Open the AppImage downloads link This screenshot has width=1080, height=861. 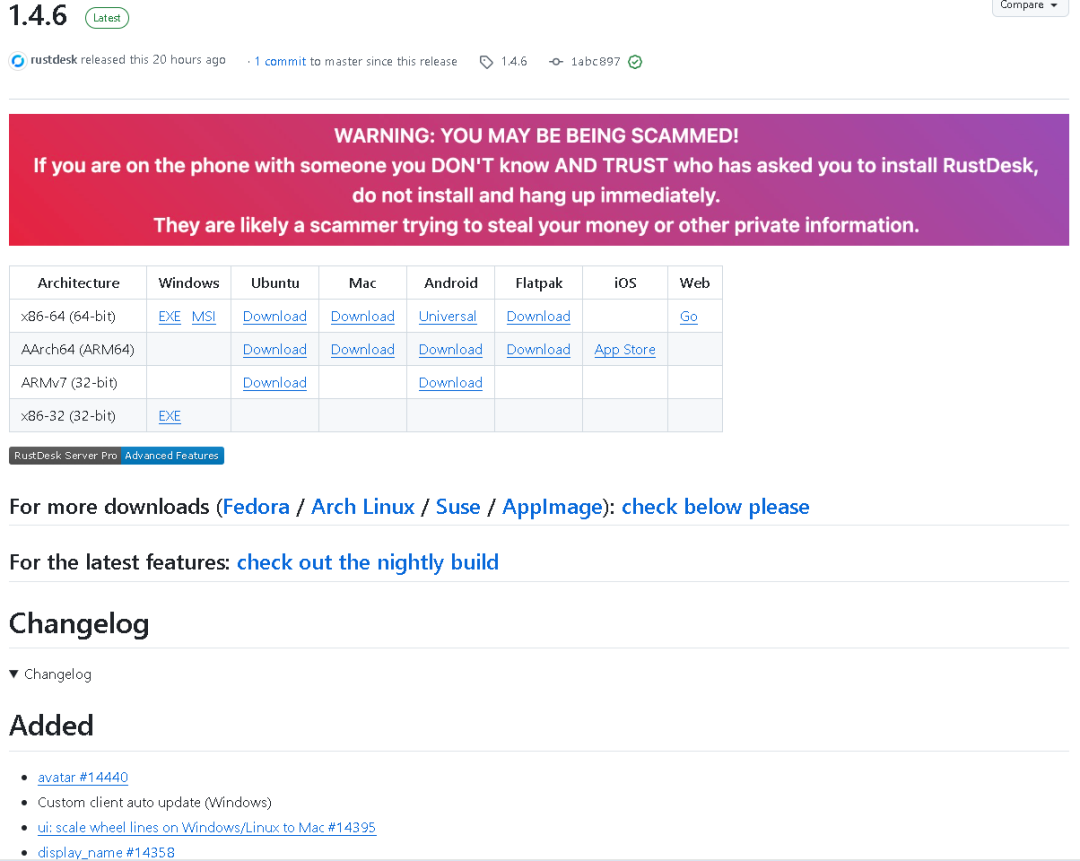point(552,507)
